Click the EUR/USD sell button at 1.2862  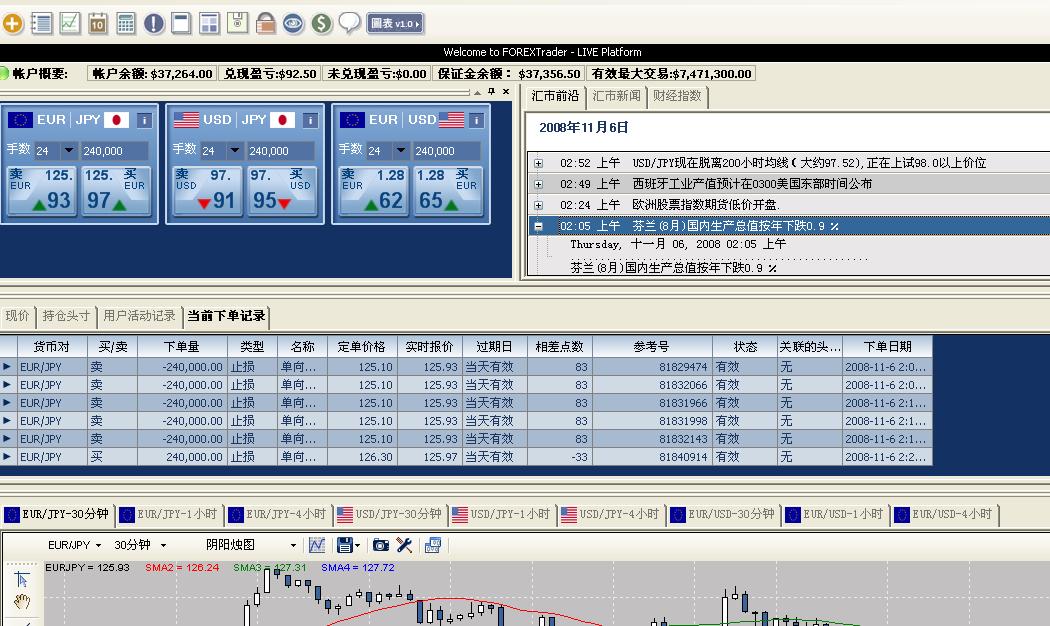(x=372, y=191)
